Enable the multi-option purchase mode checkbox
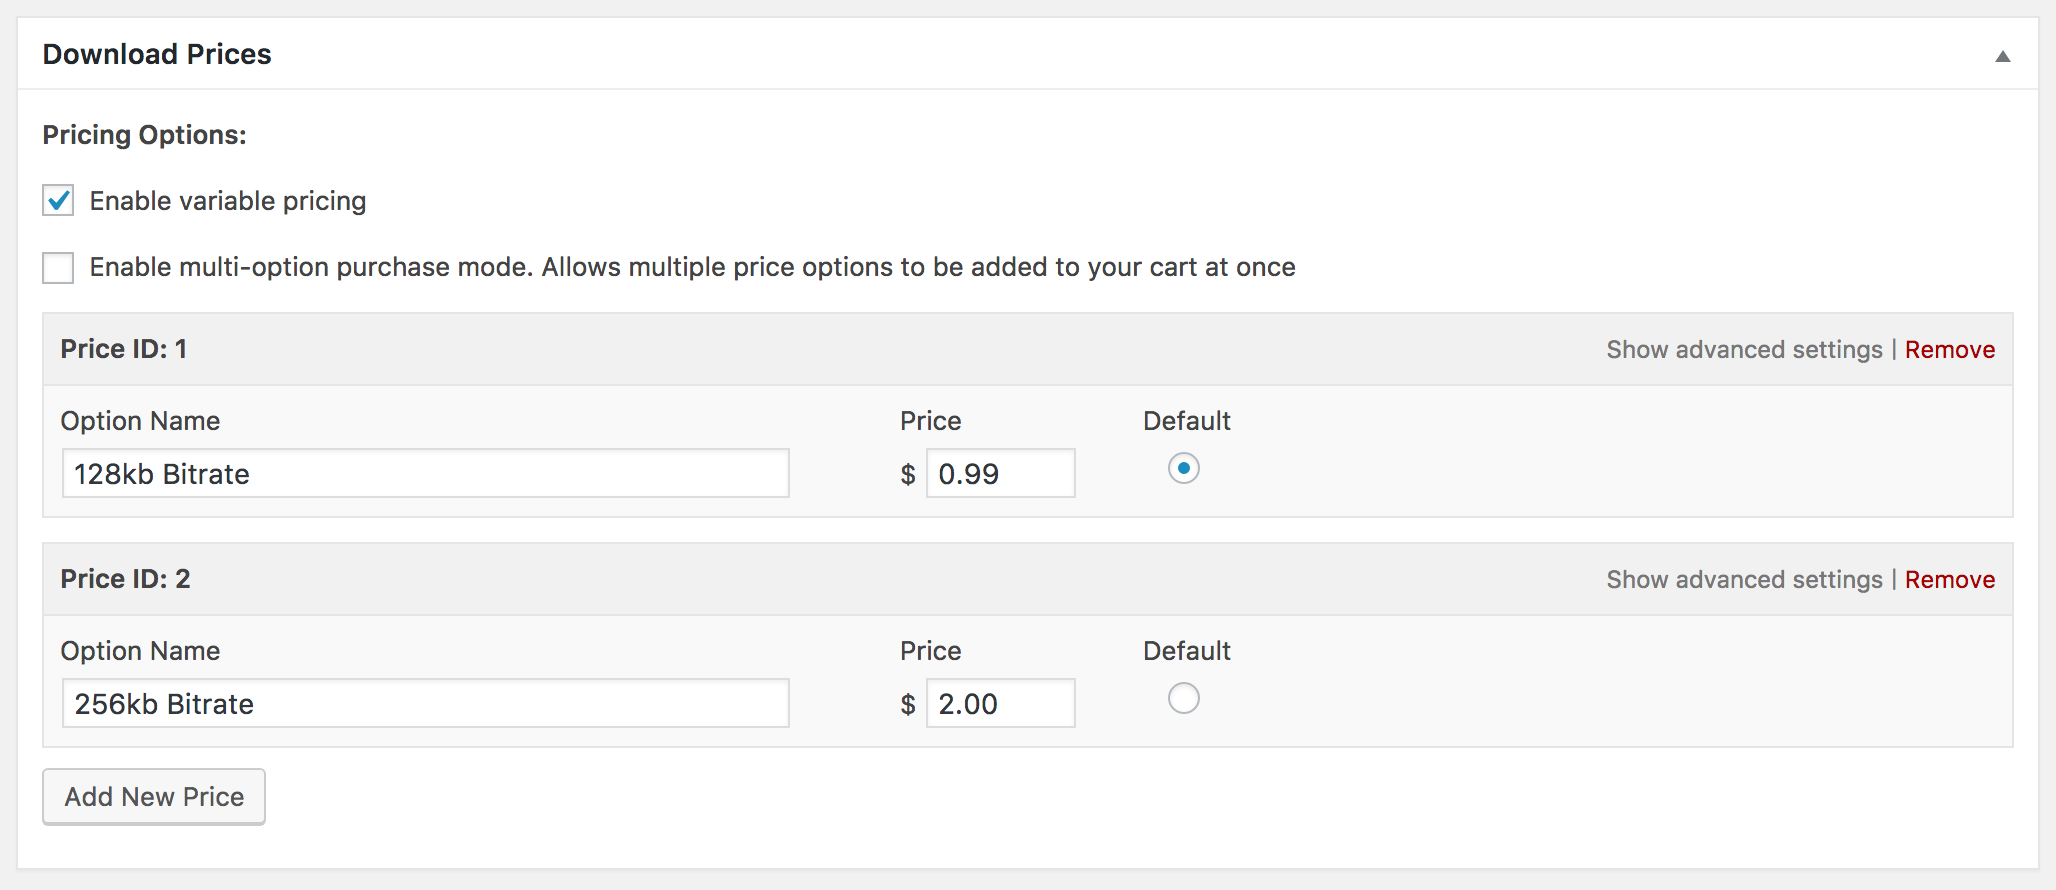The width and height of the screenshot is (2056, 890). click(58, 268)
